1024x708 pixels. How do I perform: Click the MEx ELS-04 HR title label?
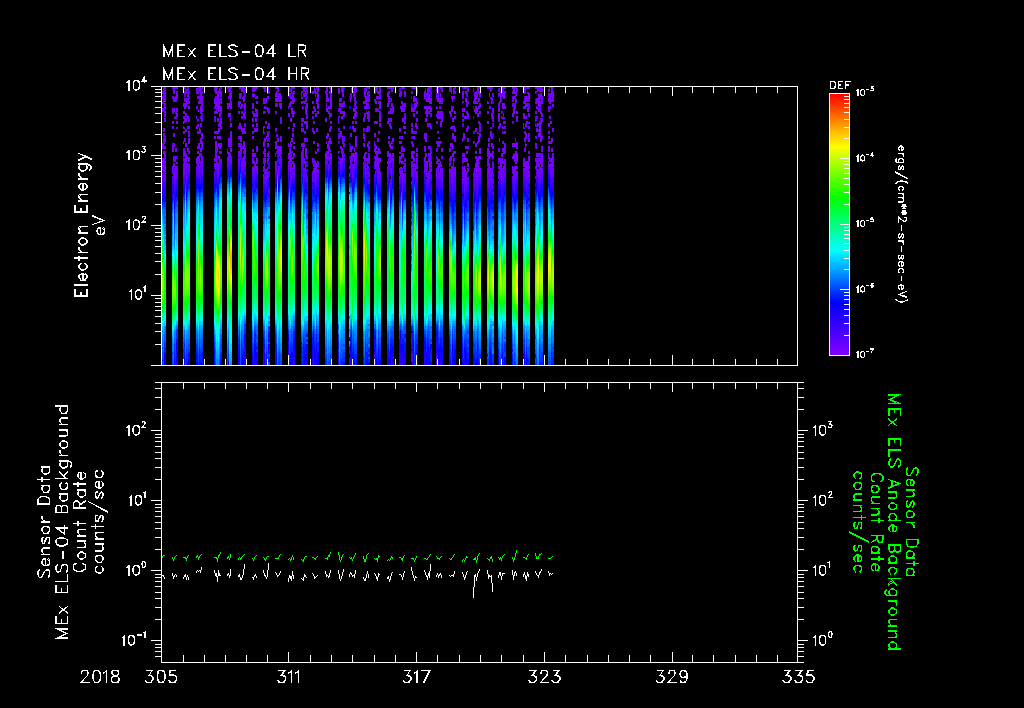pos(236,74)
